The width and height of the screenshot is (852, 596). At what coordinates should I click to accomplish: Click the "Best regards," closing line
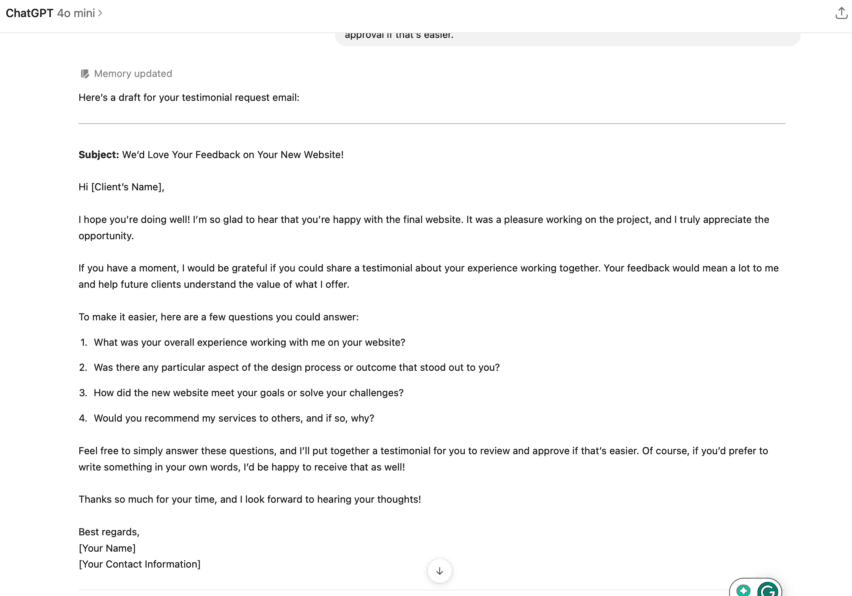pyautogui.click(x=109, y=532)
